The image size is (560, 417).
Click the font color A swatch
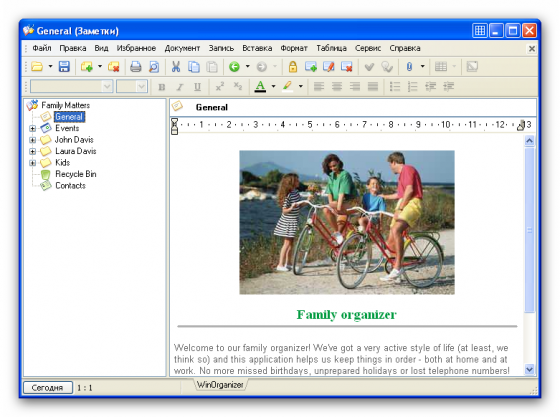pos(260,86)
